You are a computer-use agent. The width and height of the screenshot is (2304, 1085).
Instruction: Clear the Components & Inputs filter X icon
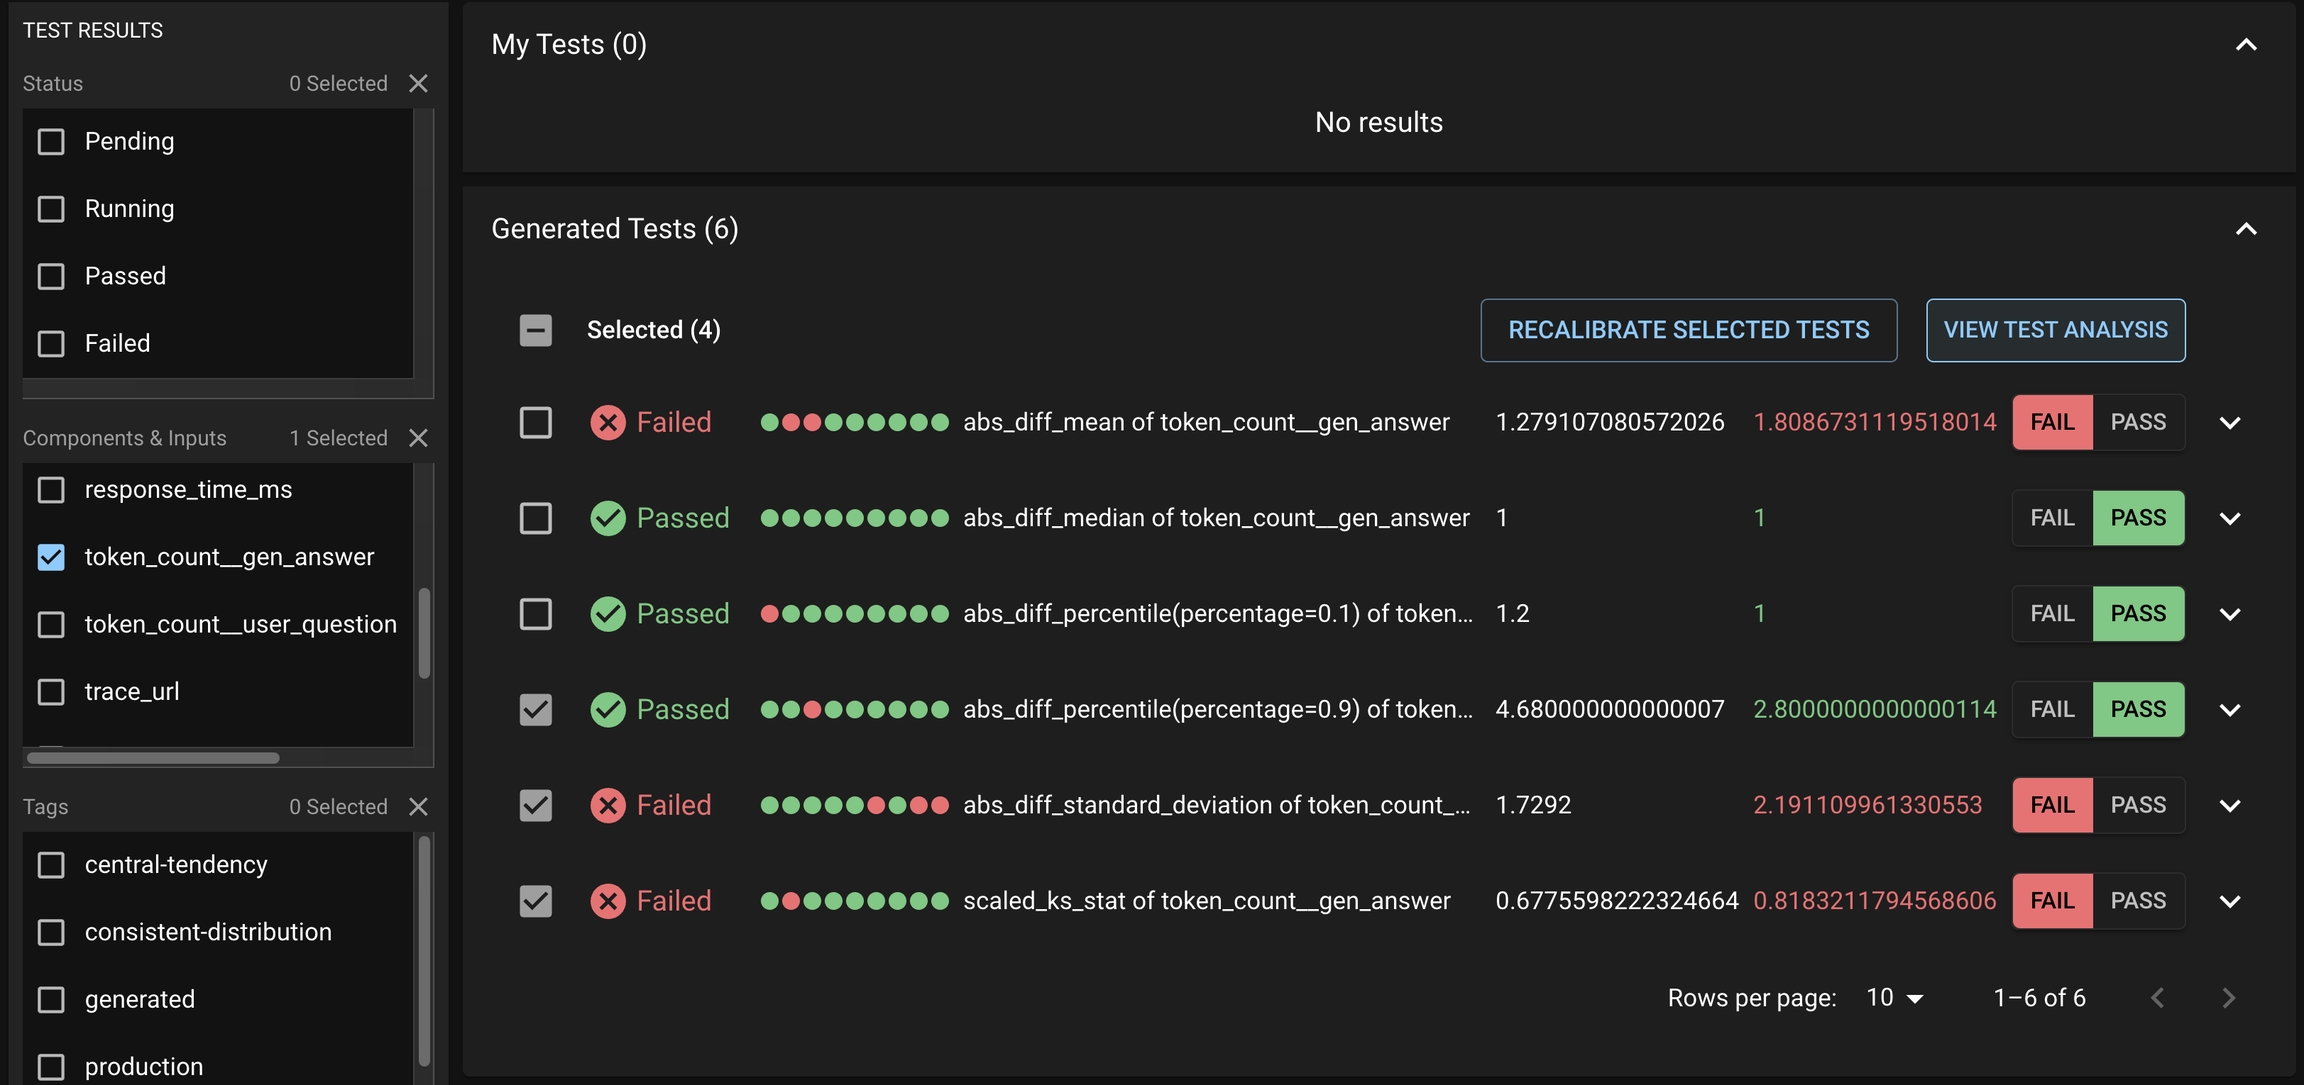[418, 438]
